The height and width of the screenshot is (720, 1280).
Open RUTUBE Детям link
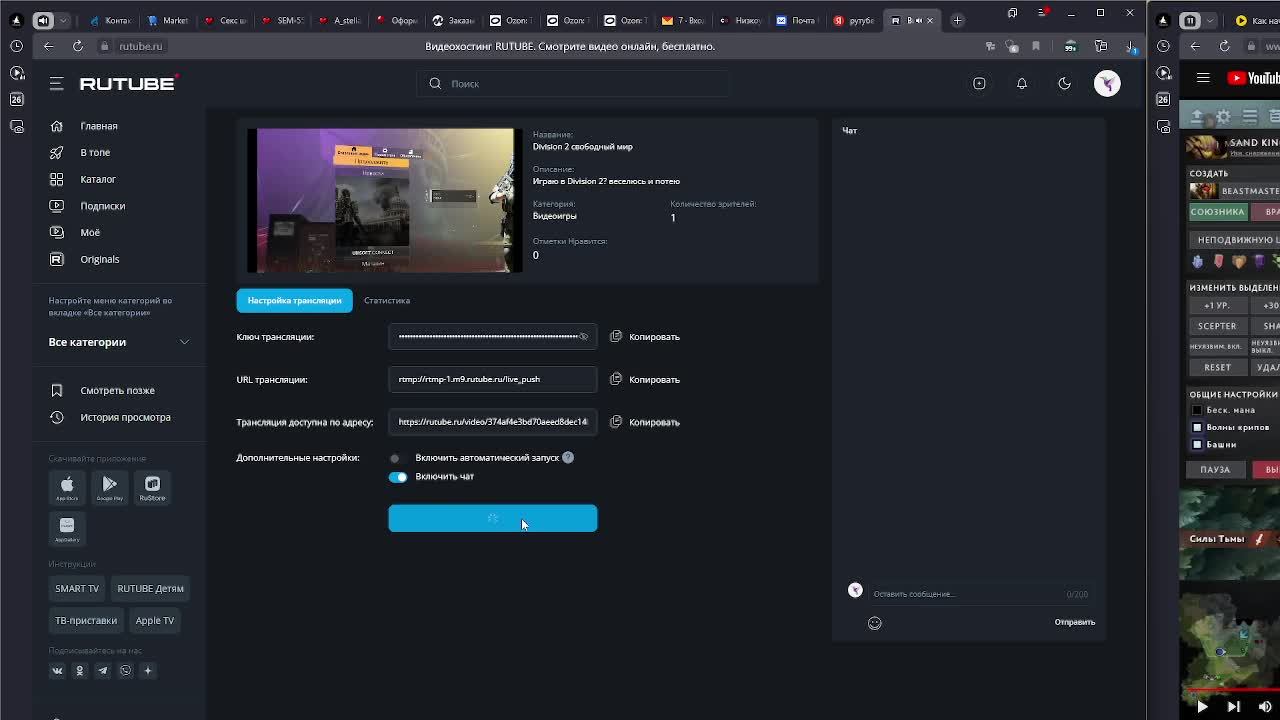coord(150,589)
